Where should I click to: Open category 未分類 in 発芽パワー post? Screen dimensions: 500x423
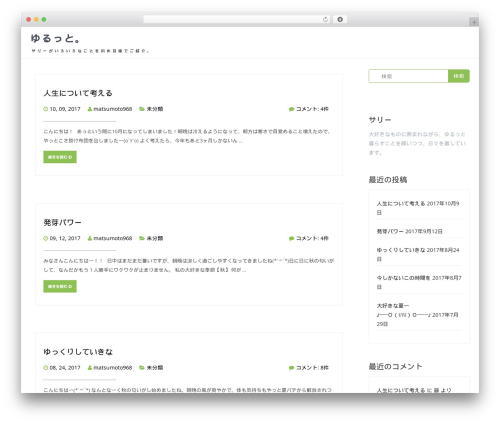155,238
